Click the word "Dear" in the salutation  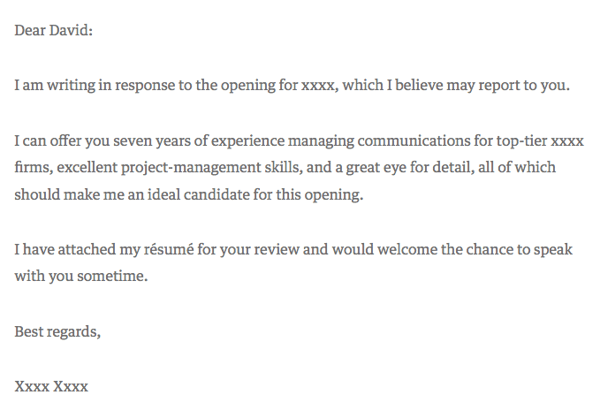32,31
